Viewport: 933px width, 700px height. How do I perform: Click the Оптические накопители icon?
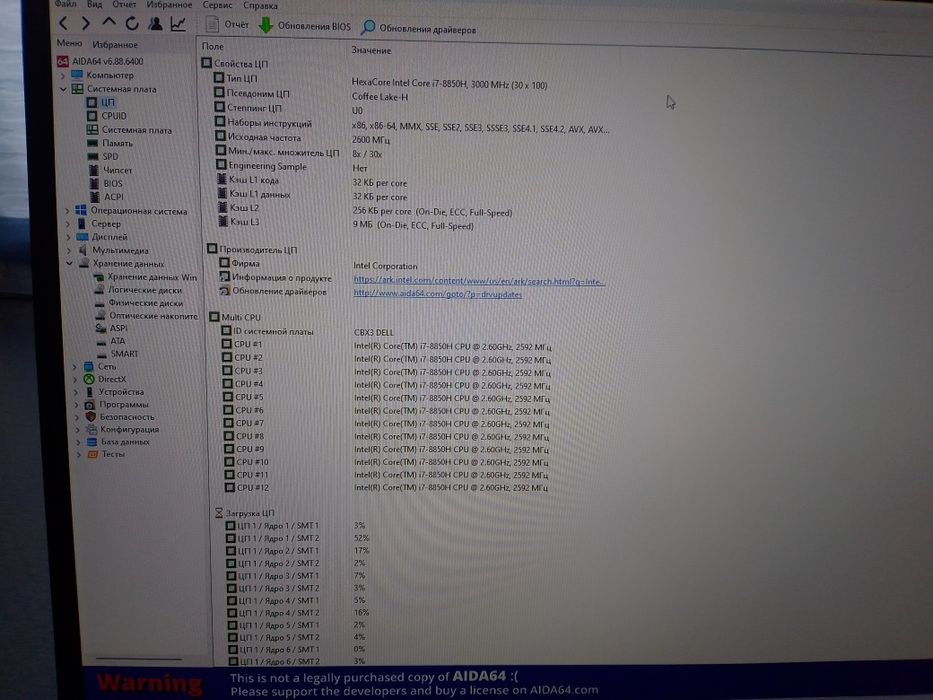[x=101, y=315]
